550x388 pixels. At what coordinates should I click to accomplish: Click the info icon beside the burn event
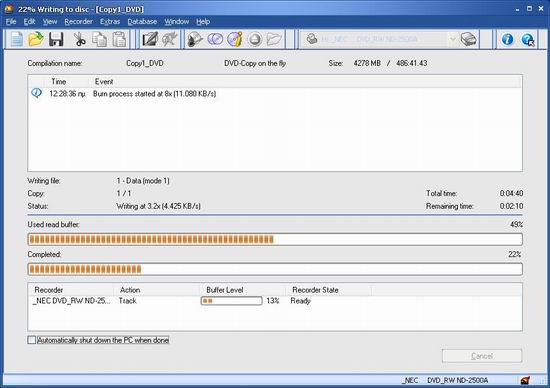[x=36, y=93]
